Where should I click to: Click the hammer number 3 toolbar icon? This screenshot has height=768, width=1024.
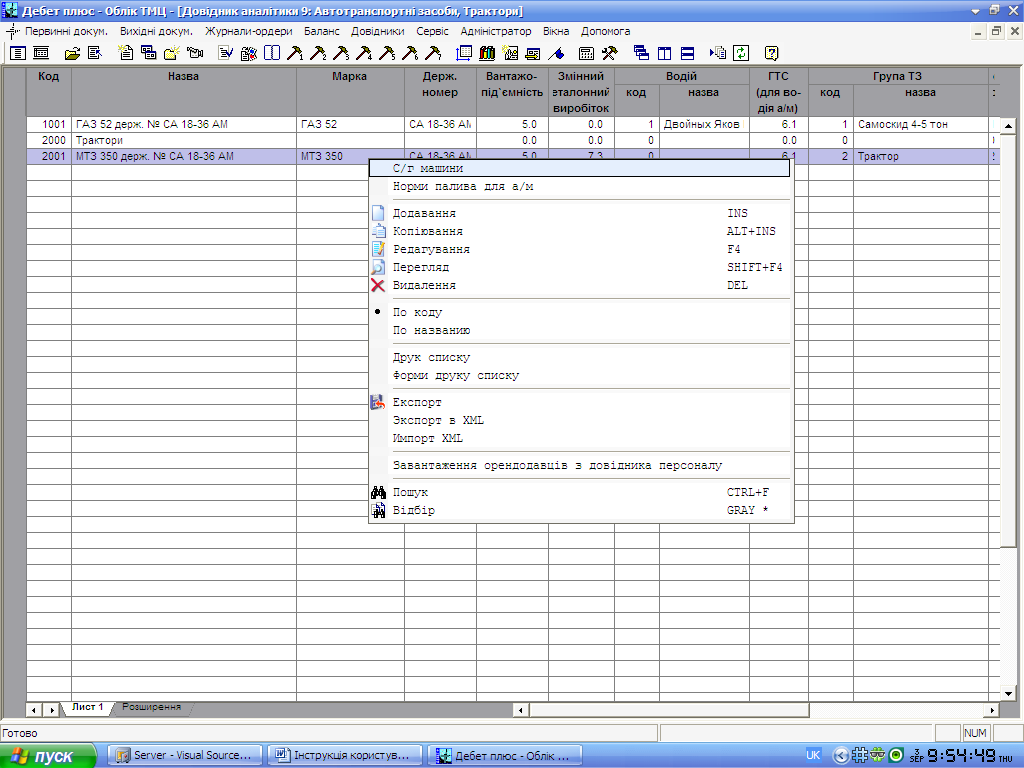tap(341, 54)
